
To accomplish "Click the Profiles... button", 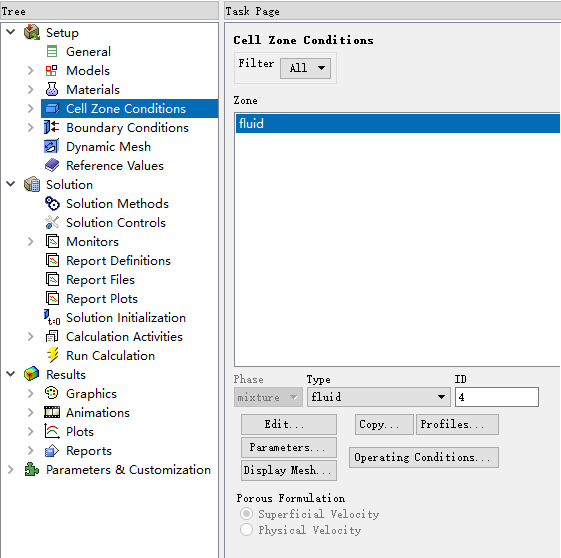I will point(457,424).
